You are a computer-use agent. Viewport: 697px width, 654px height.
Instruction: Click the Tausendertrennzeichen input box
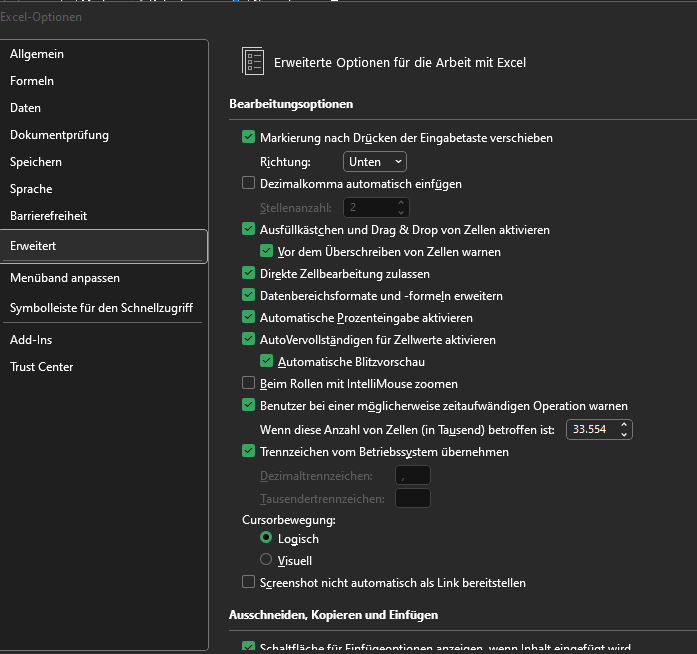point(413,498)
